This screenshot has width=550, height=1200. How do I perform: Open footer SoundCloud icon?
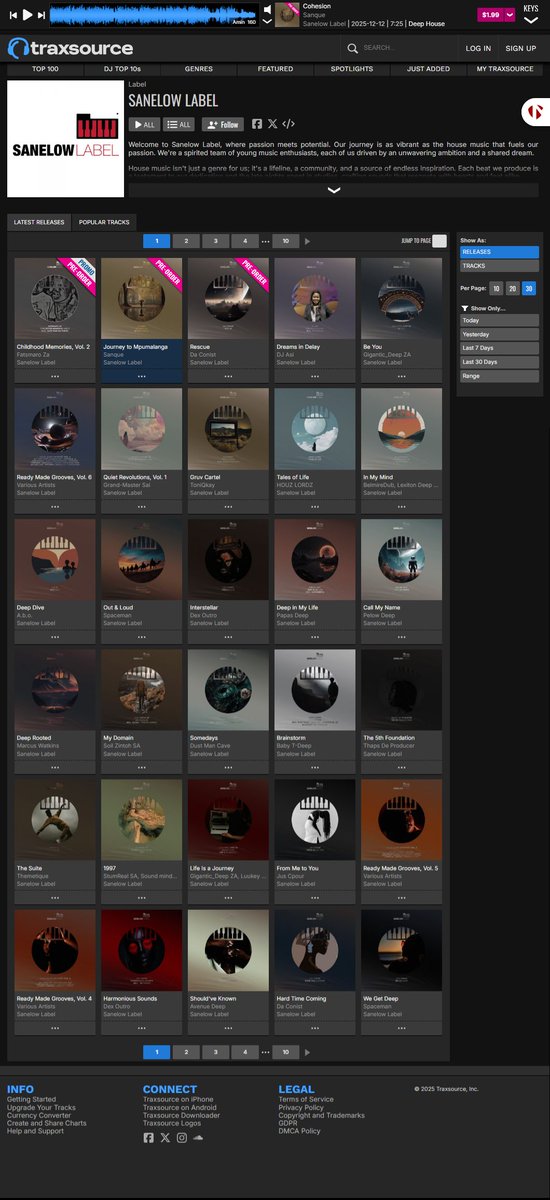point(198,1138)
